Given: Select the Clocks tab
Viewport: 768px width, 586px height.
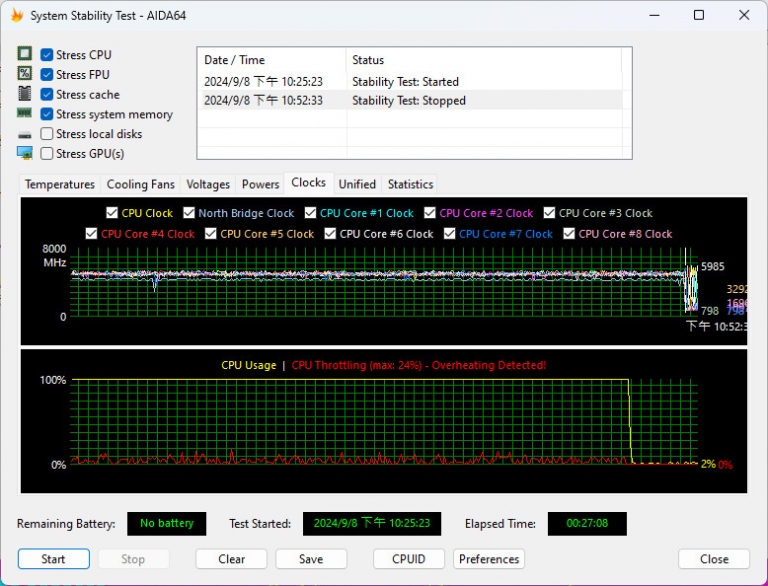Looking at the screenshot, I should click(x=309, y=183).
